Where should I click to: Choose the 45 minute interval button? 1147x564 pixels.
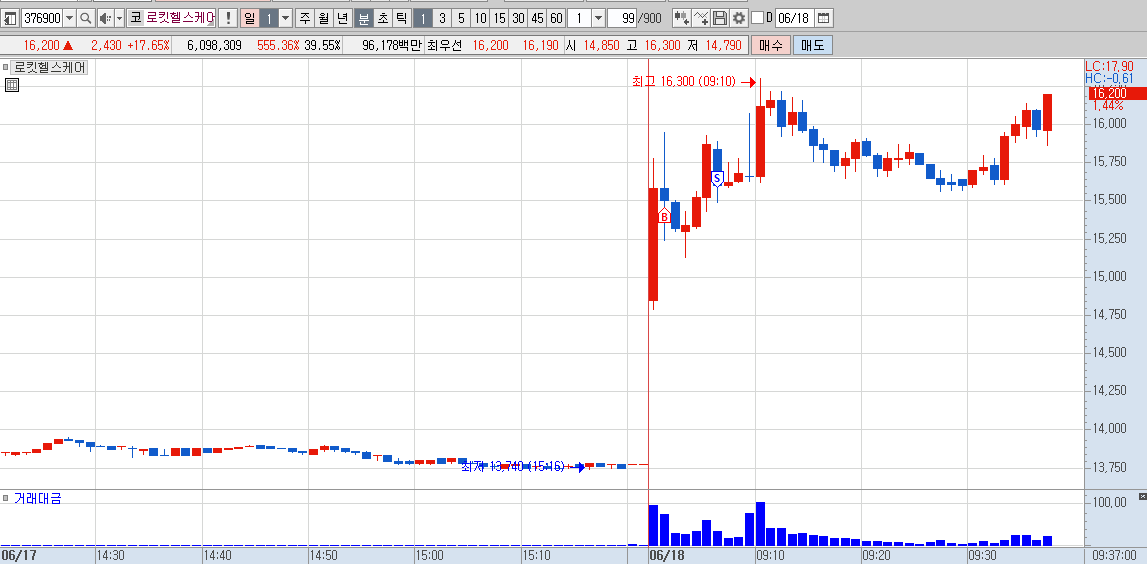(537, 18)
